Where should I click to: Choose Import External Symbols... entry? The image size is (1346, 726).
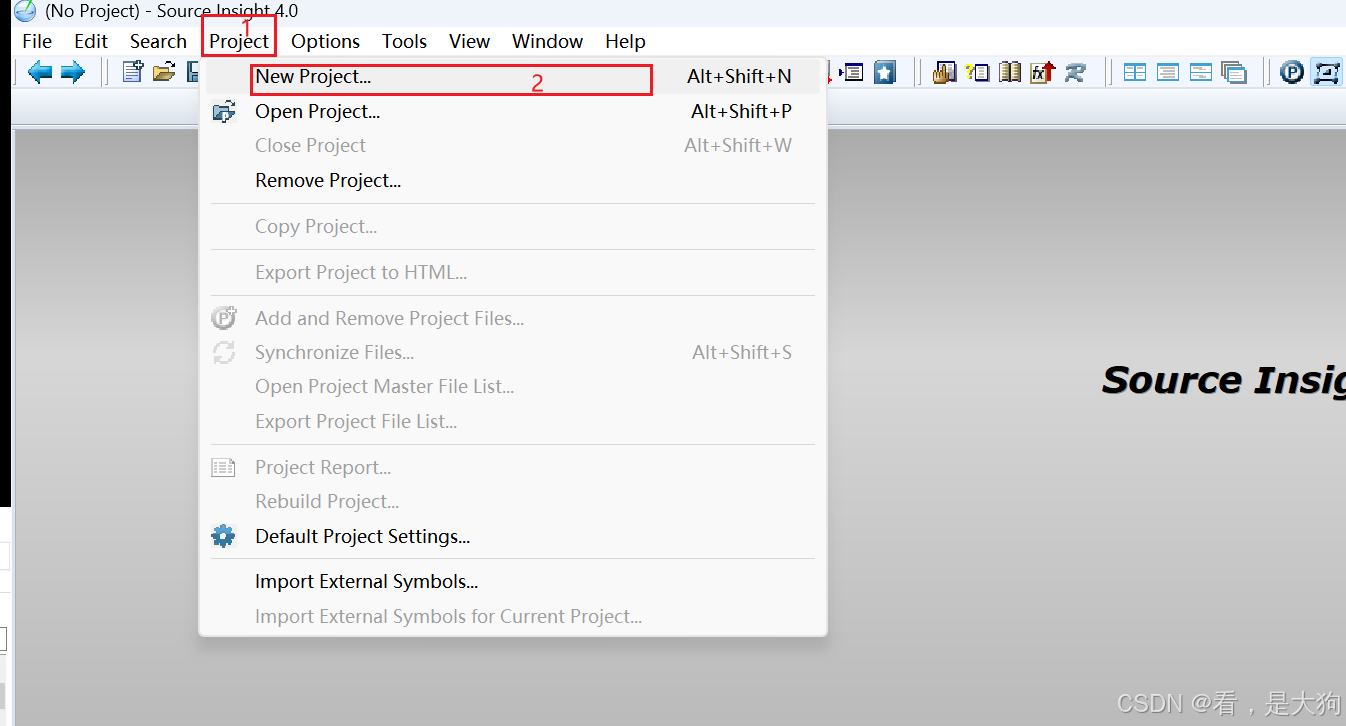coord(513,581)
